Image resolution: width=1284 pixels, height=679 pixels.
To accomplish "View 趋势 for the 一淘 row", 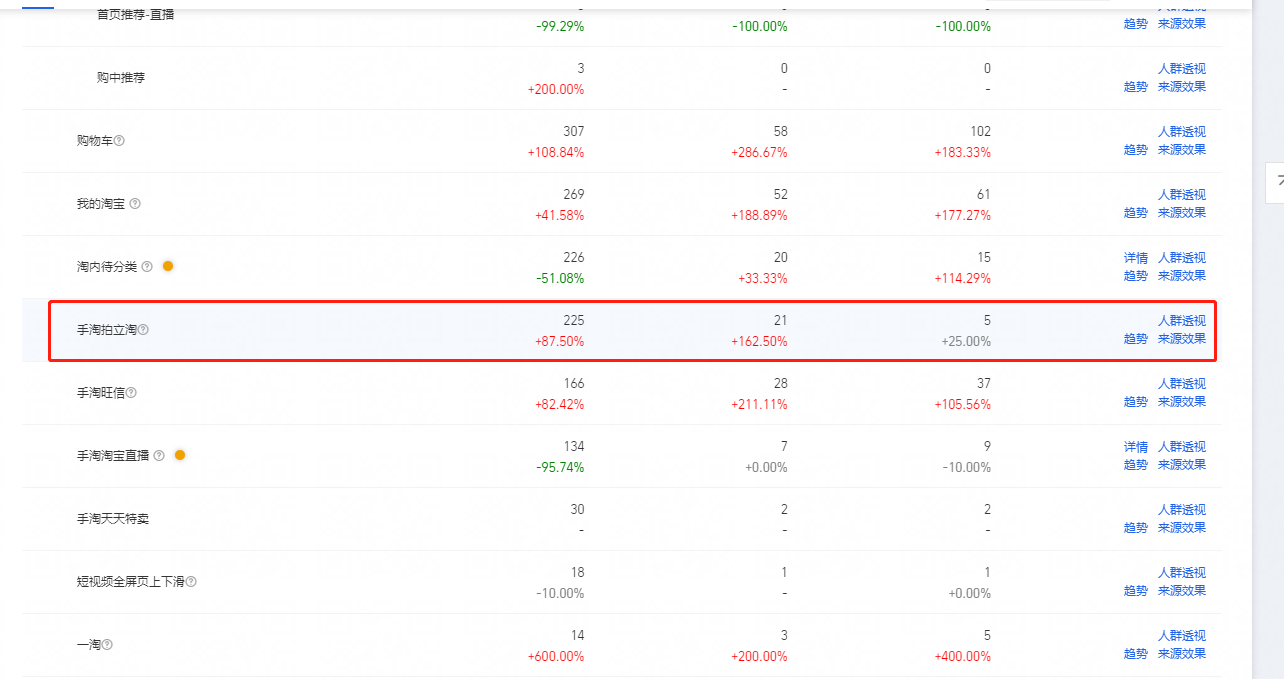I will [1135, 654].
